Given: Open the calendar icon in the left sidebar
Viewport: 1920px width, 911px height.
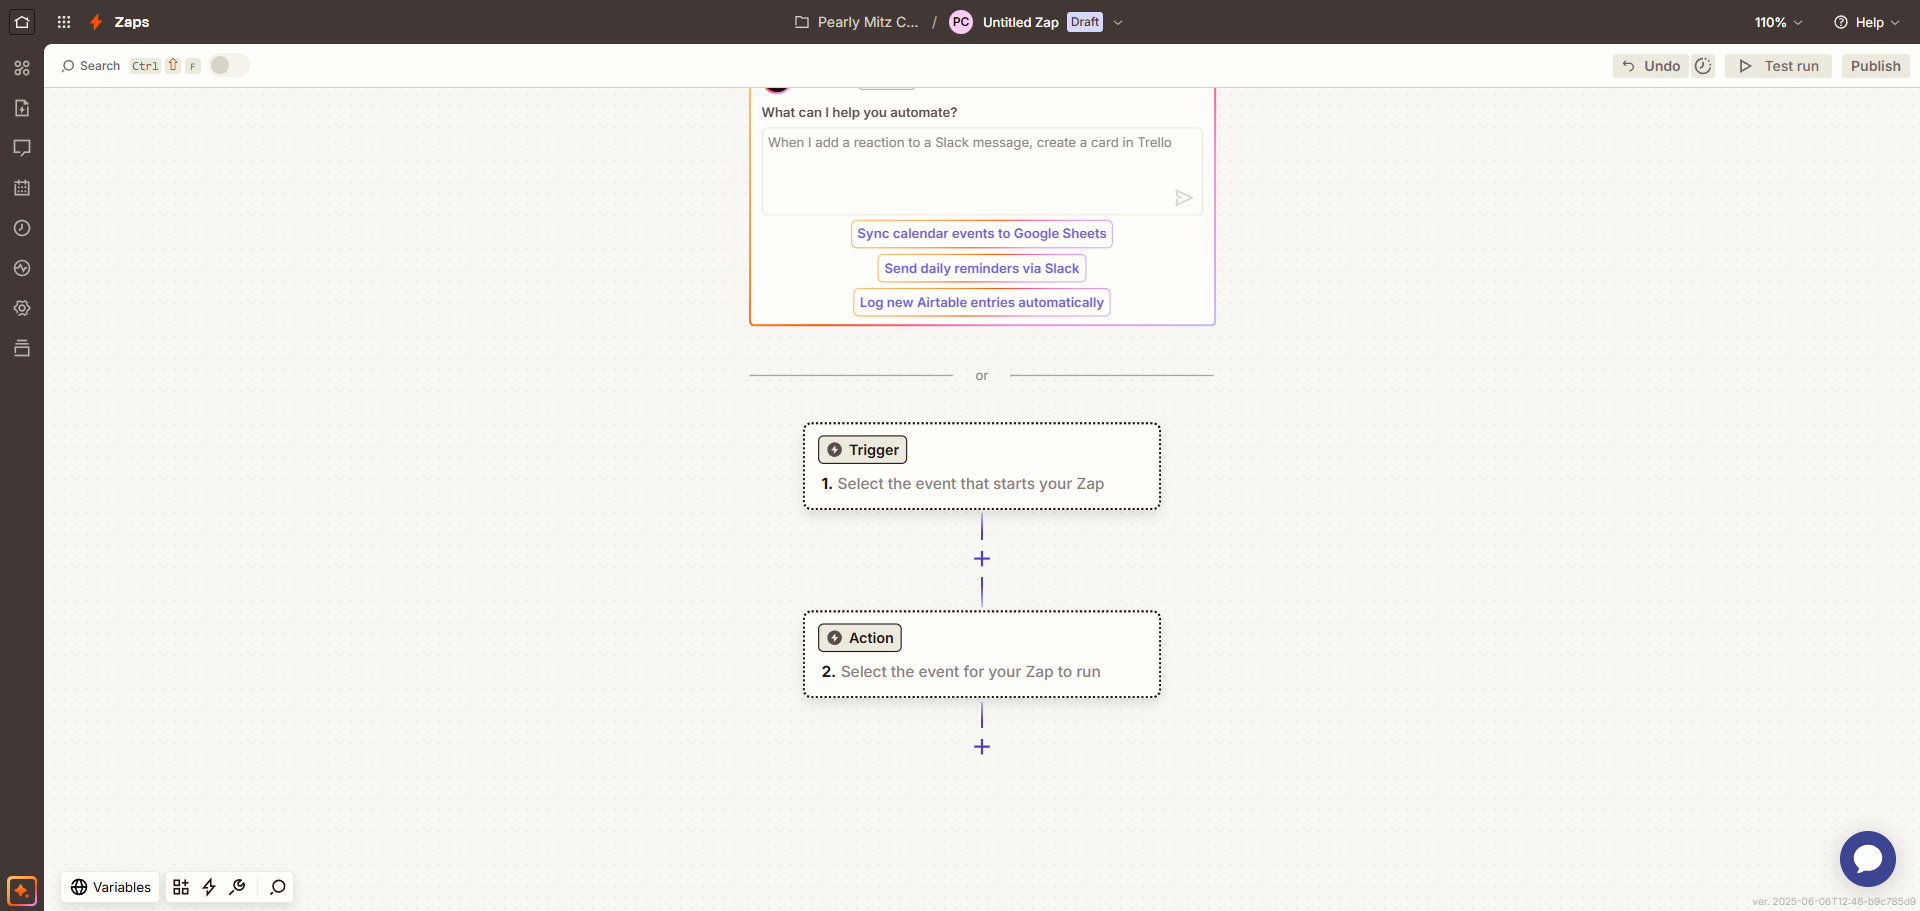Looking at the screenshot, I should tap(22, 188).
